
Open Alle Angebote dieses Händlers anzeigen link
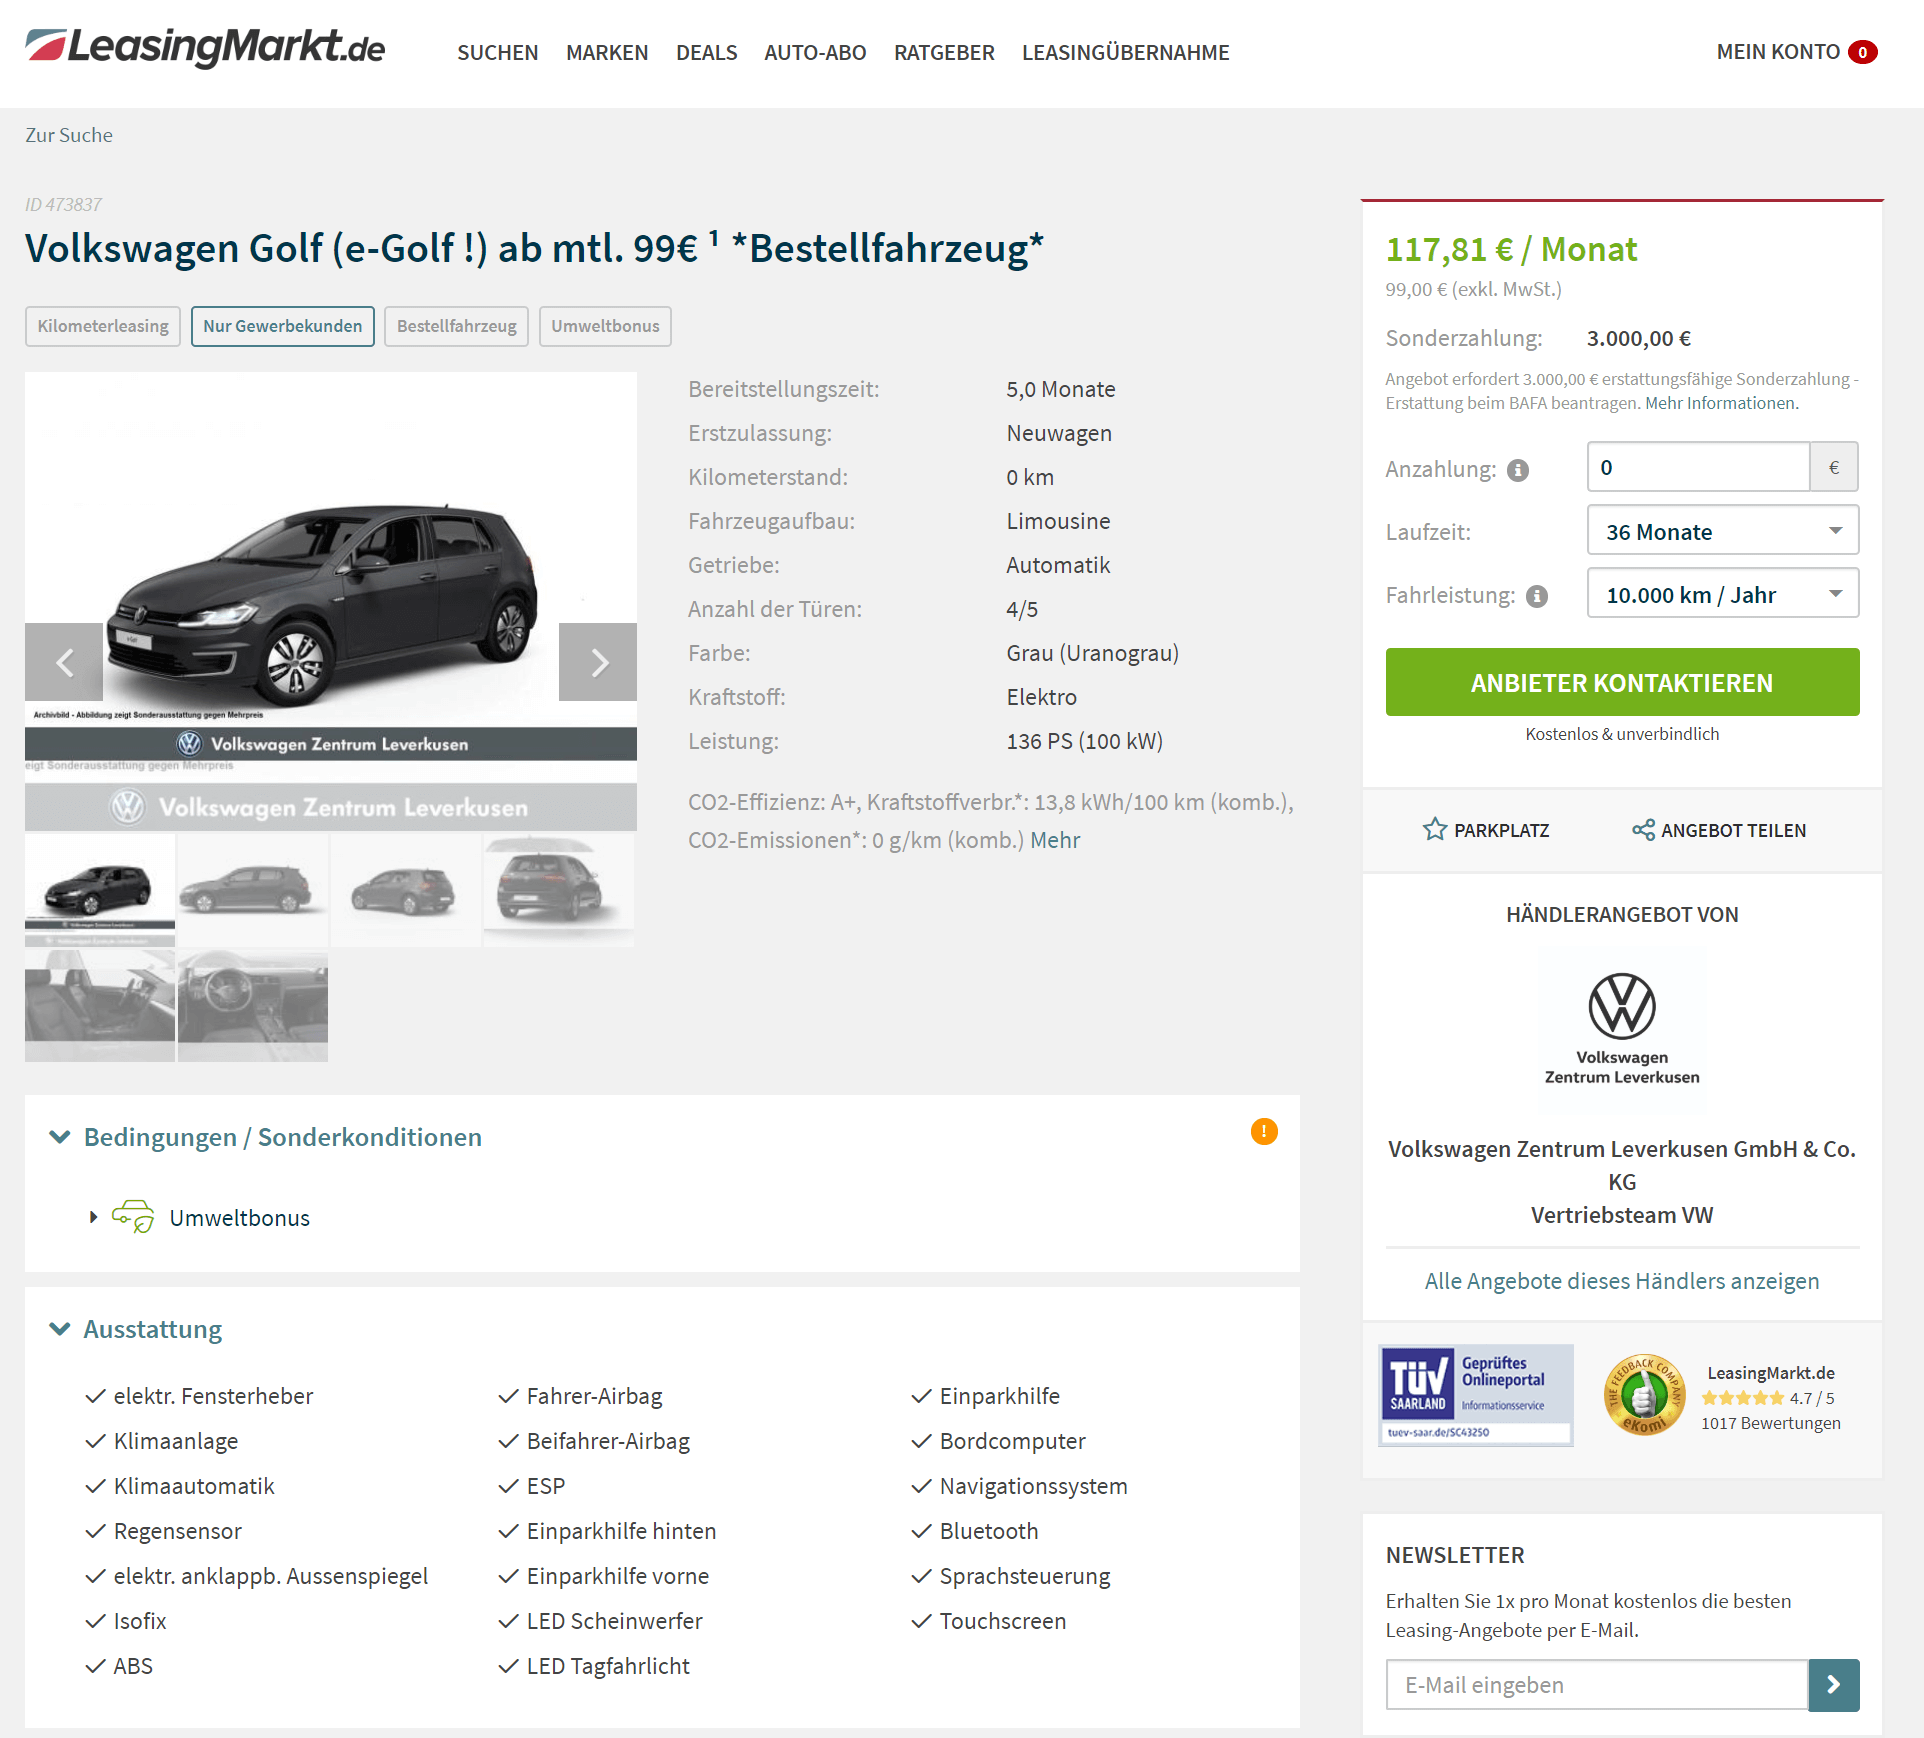point(1621,1281)
